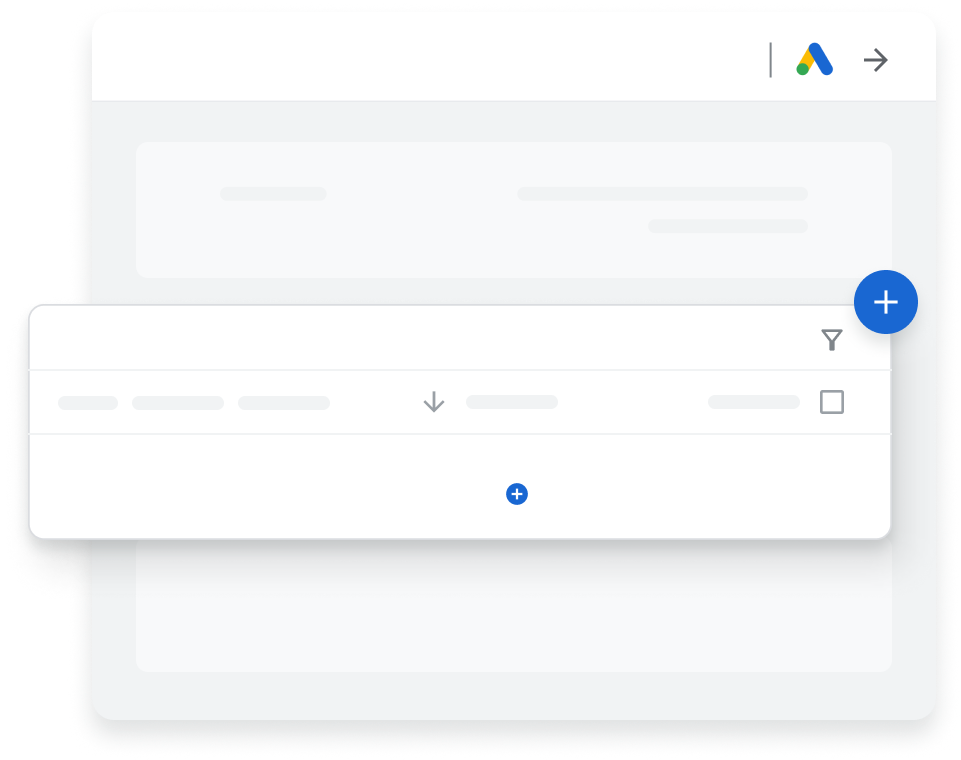Image resolution: width=961 pixels, height=760 pixels.
Task: Click the longest placeholder bar in top card
Action: click(663, 194)
